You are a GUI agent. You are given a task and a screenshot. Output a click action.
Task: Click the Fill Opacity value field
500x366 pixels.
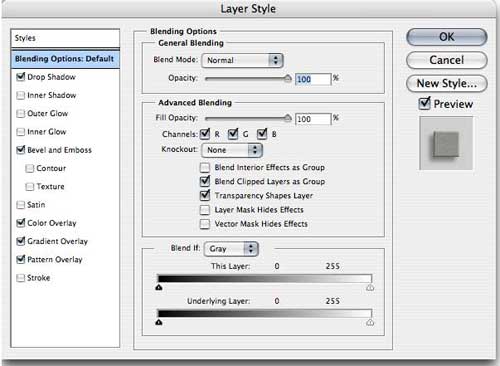pos(313,119)
